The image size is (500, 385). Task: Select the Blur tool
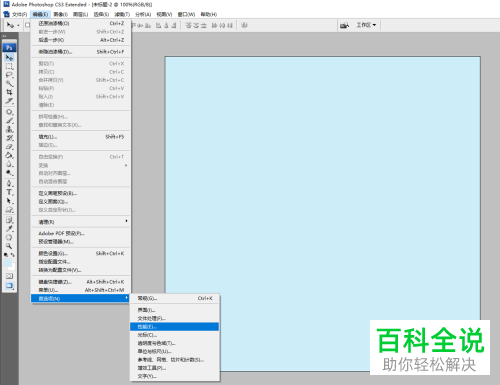[9, 164]
